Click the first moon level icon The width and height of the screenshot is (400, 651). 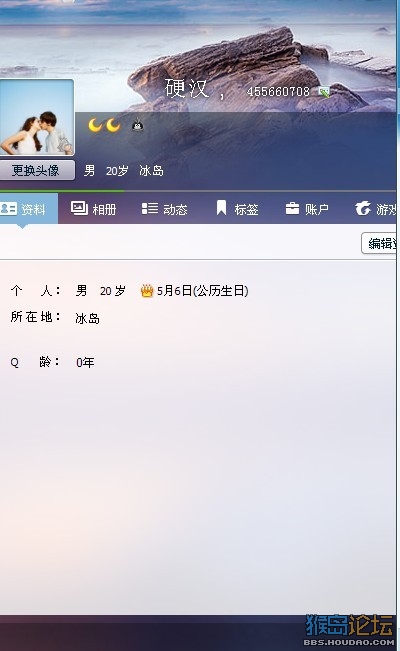pyautogui.click(x=95, y=125)
